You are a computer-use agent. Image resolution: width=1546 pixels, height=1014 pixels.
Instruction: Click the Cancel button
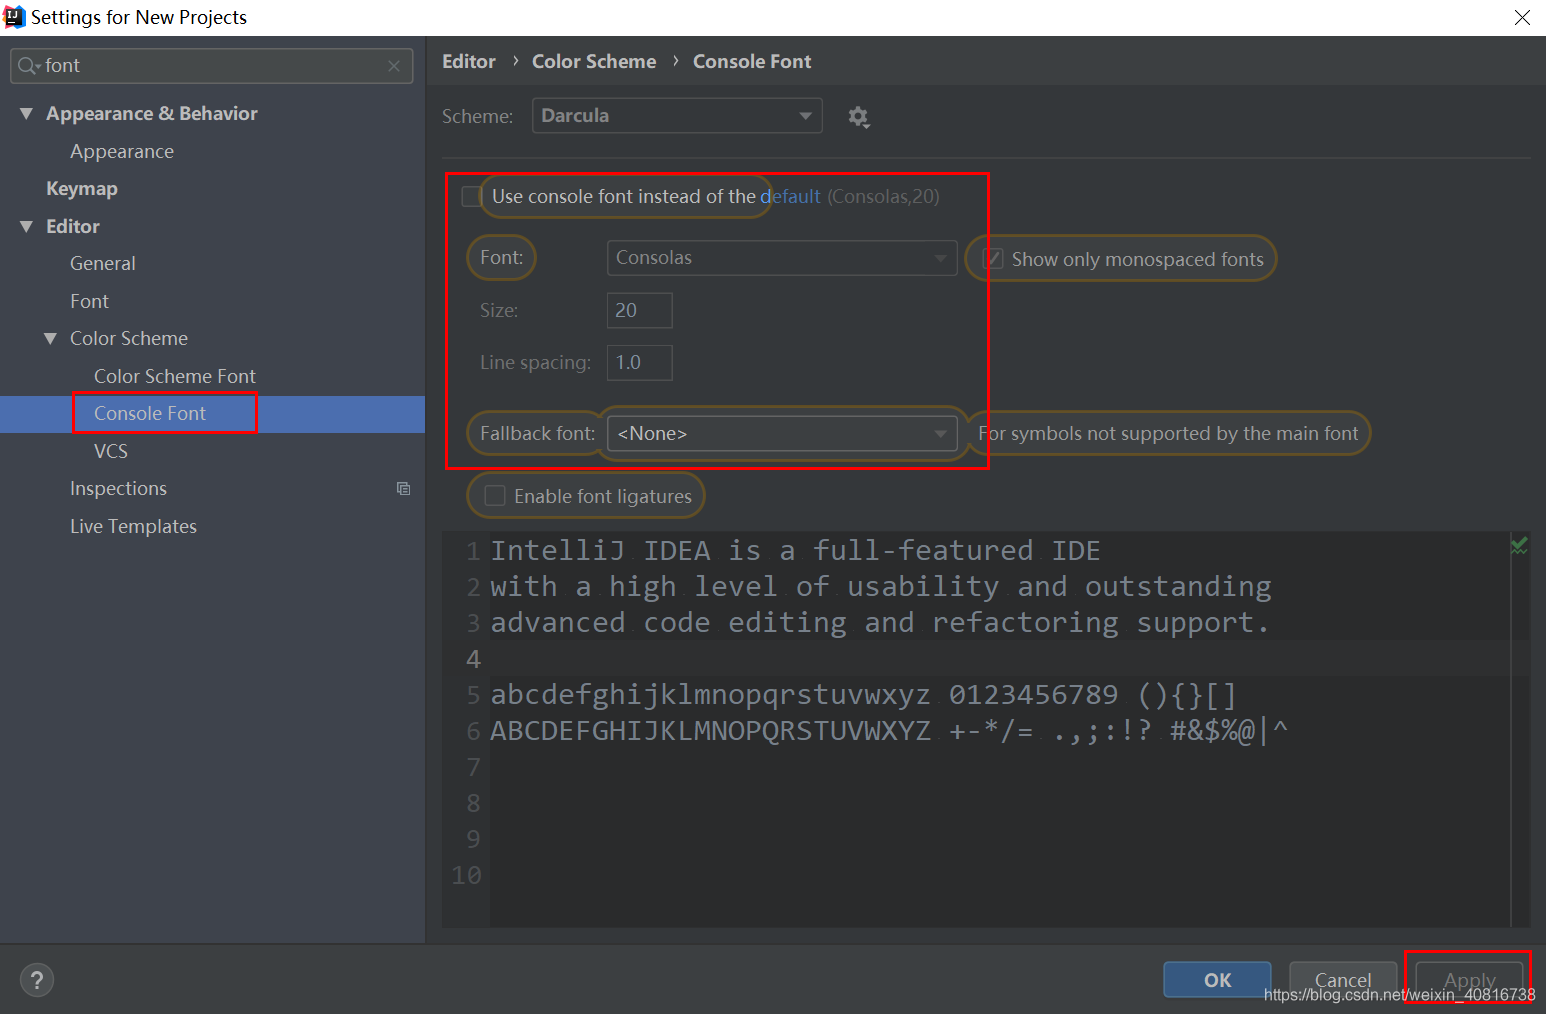coord(1343,980)
